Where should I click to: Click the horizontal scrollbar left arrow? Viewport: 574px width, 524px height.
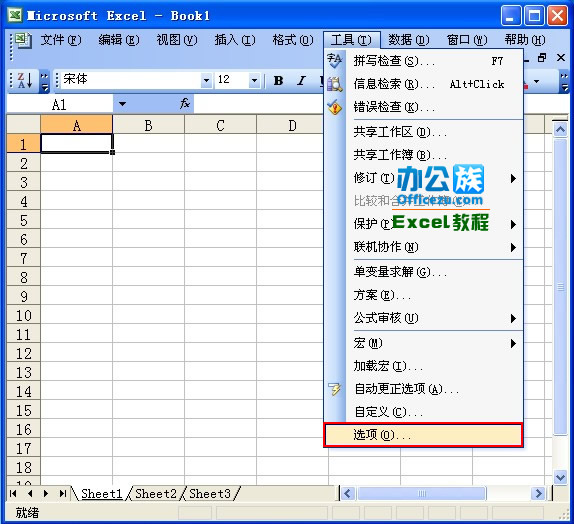pyautogui.click(x=348, y=494)
